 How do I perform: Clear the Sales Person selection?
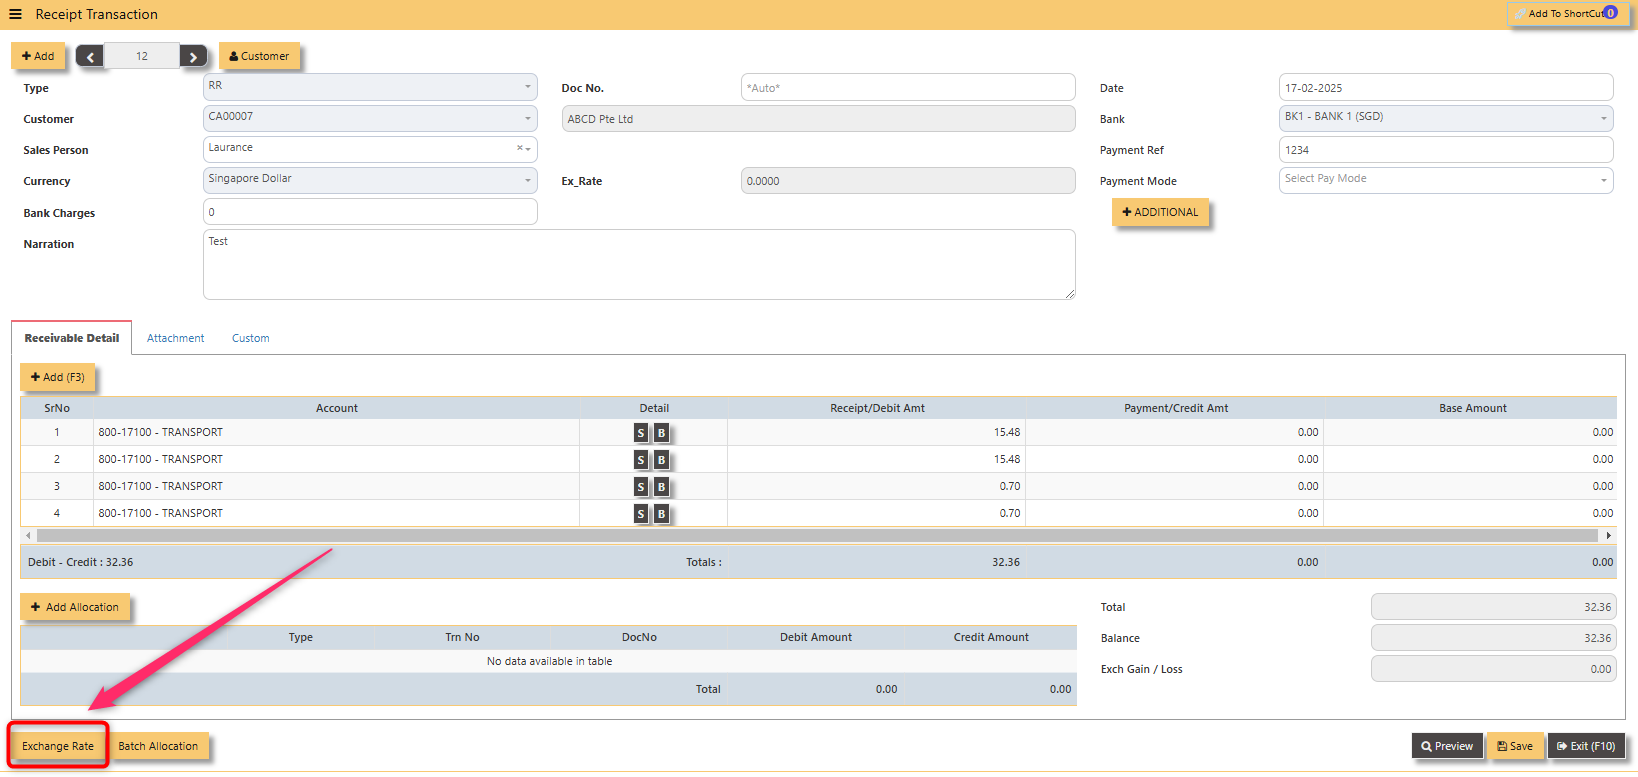519,148
